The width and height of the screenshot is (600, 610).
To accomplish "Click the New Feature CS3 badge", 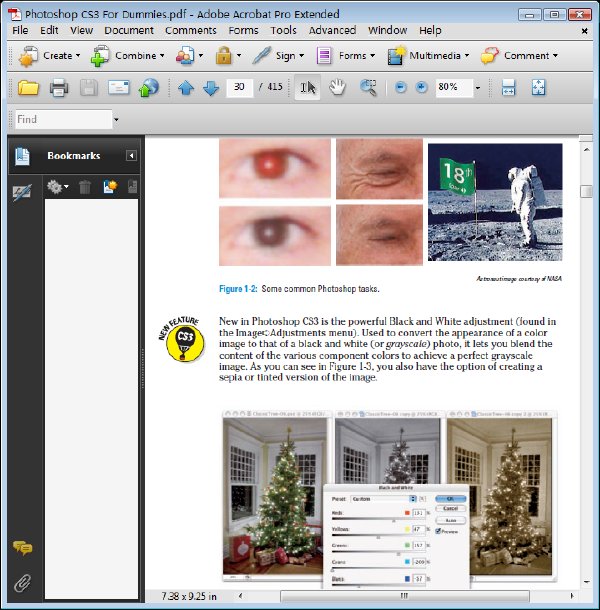I will pos(182,339).
